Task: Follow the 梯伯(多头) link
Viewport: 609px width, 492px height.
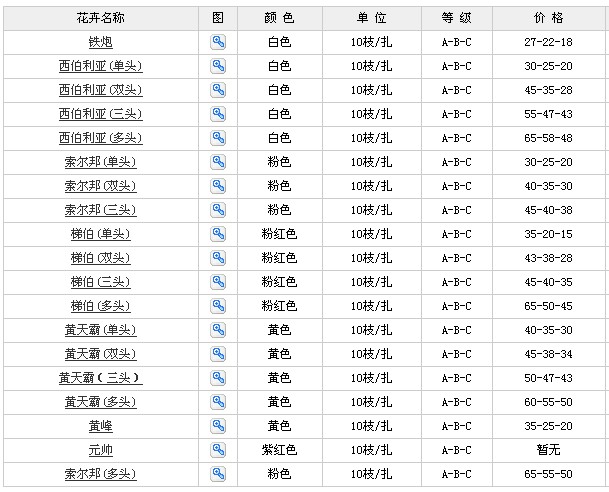Action: 101,306
